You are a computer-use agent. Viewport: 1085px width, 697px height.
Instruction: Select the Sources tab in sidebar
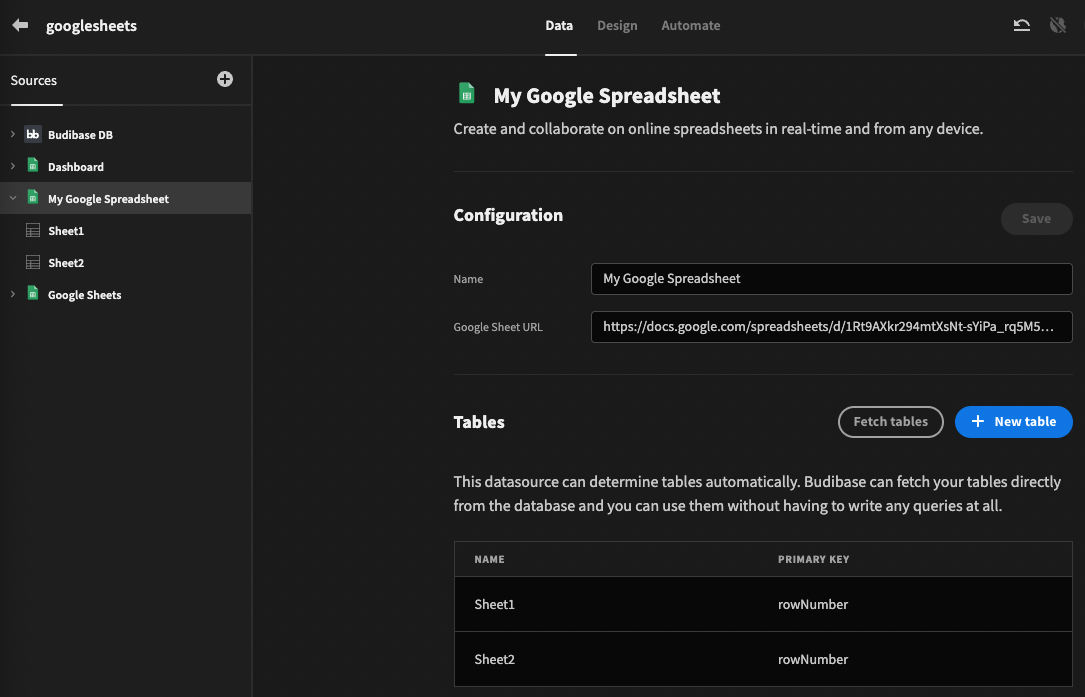point(34,80)
